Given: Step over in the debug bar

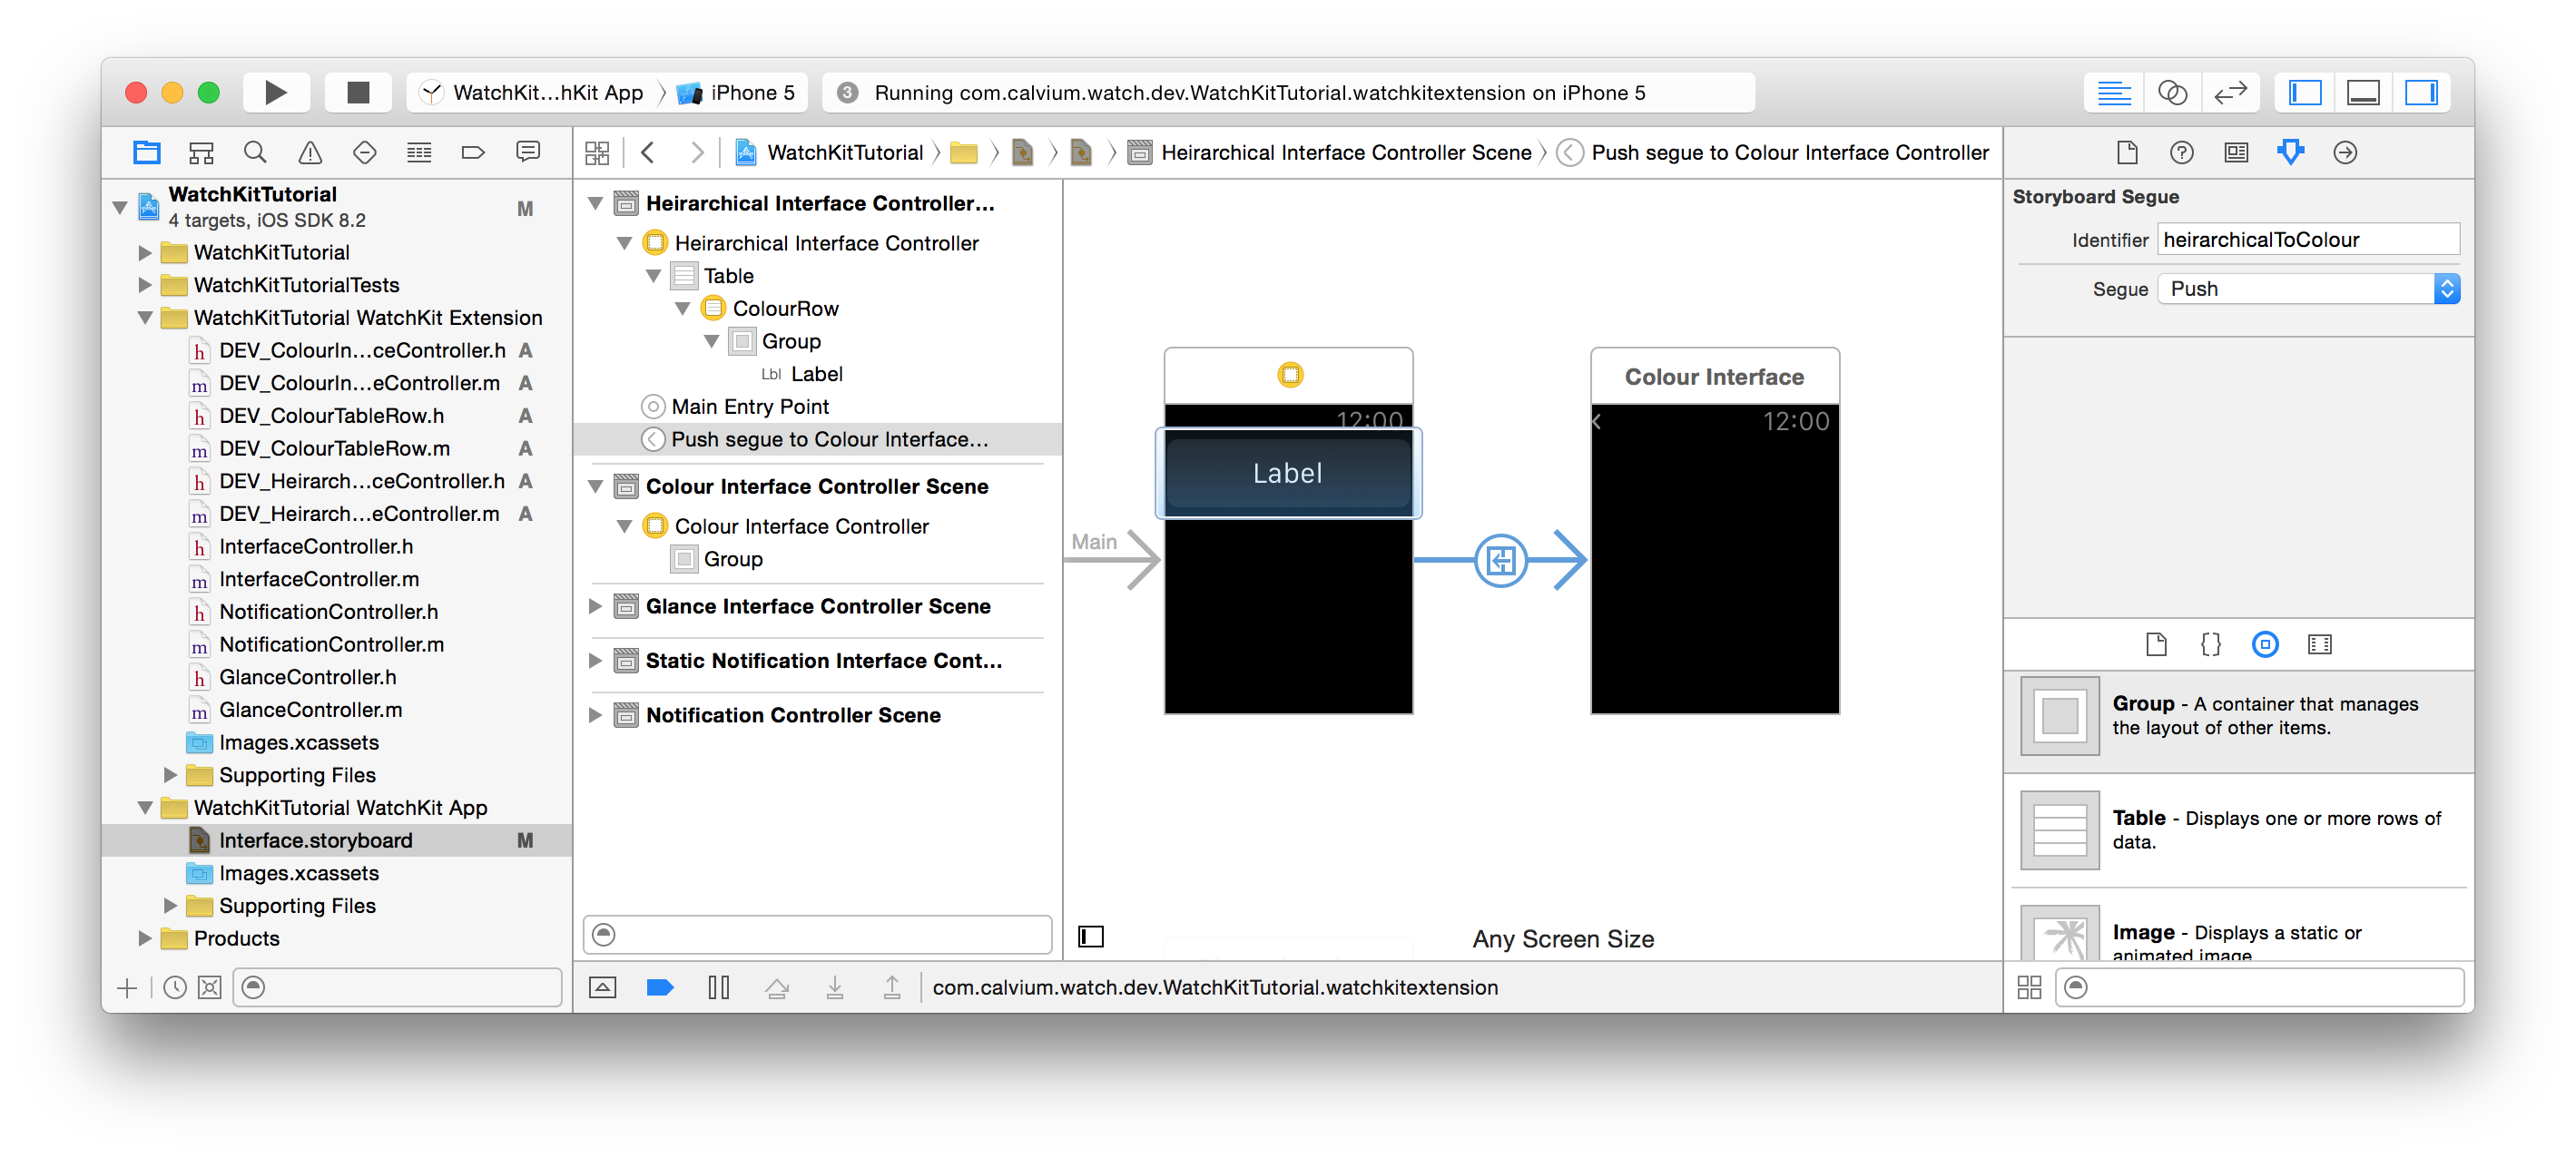Looking at the screenshot, I should click(777, 988).
